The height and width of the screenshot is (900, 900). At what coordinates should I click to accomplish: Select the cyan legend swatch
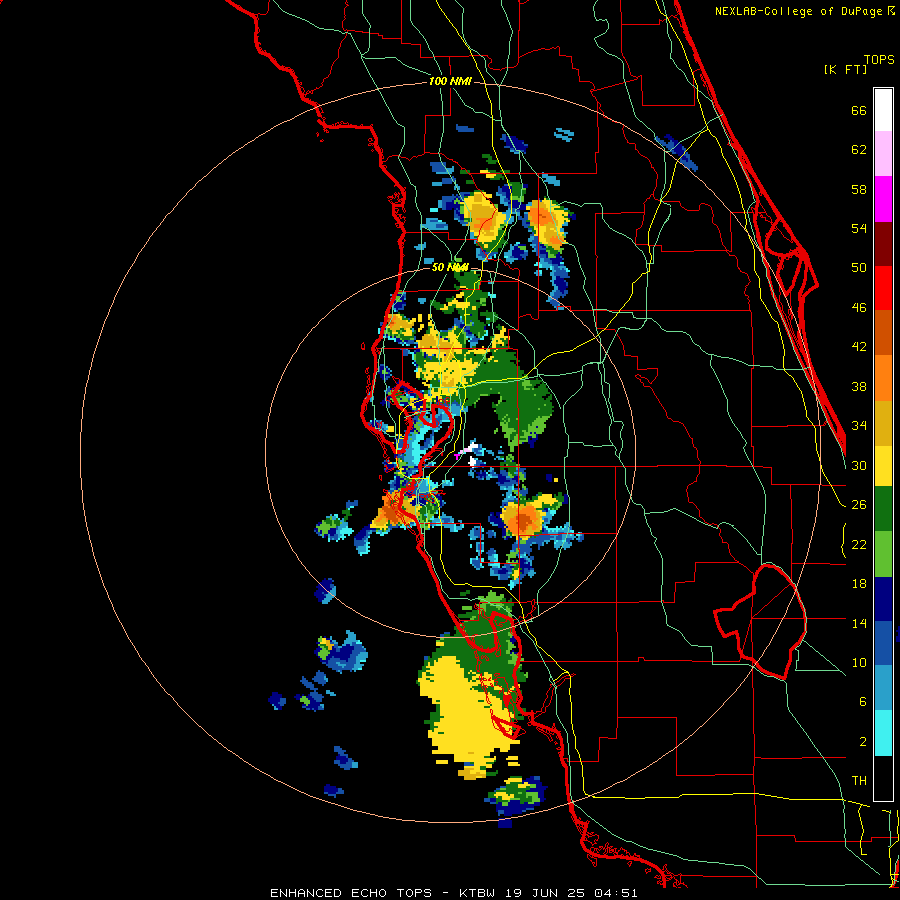pyautogui.click(x=883, y=734)
